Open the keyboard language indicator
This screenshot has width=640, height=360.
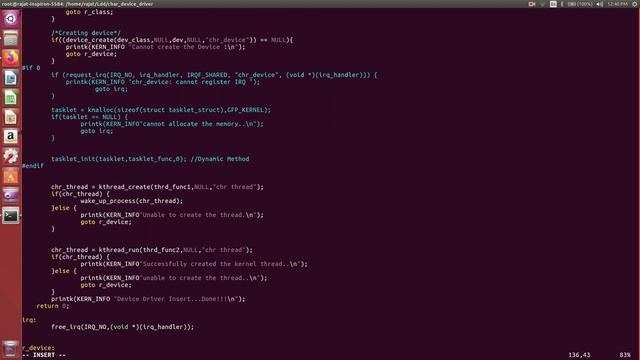(x=553, y=4)
